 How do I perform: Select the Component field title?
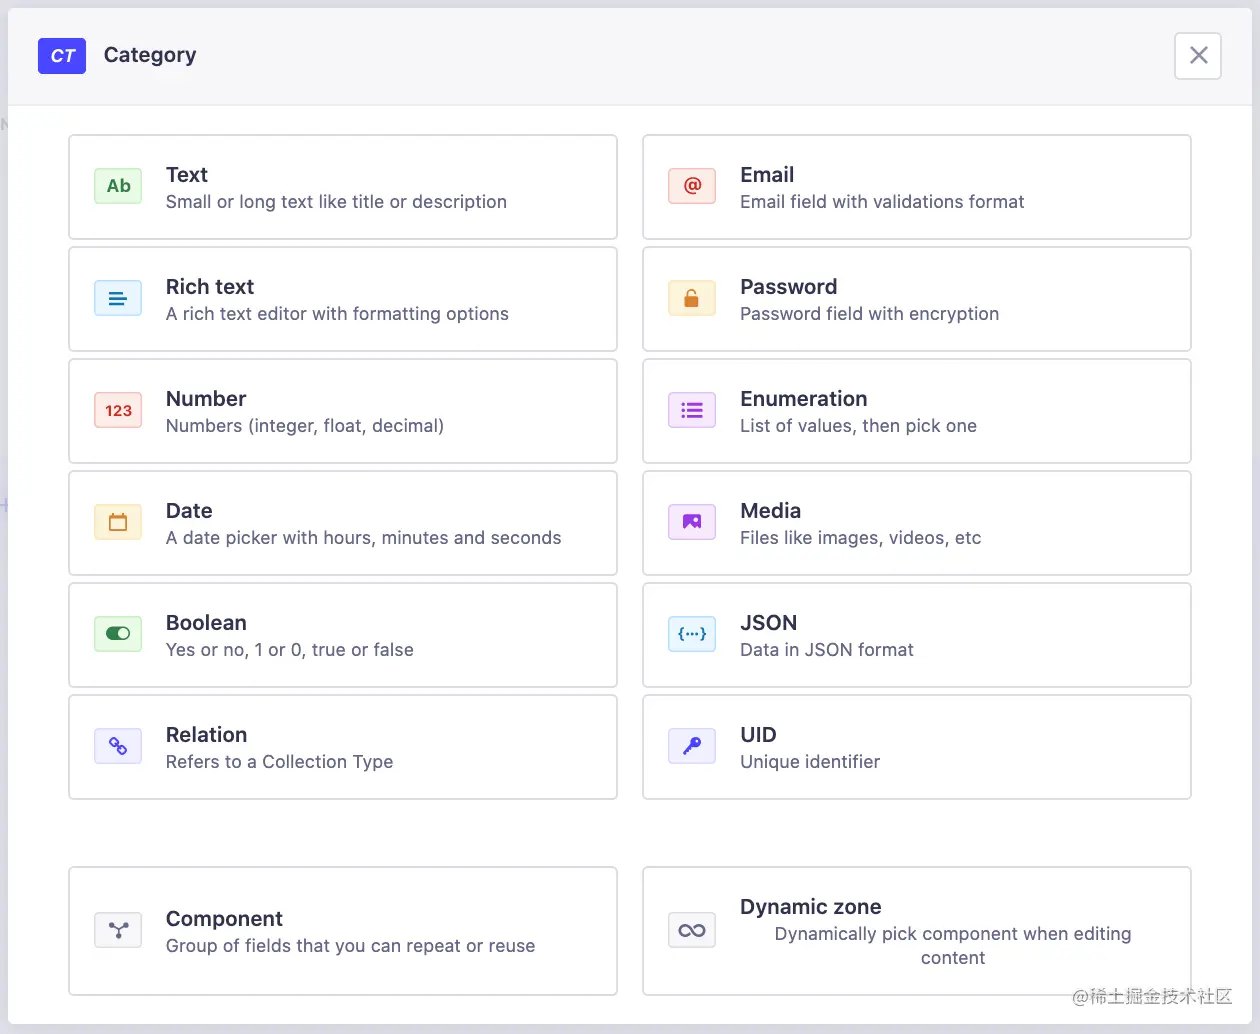[x=224, y=919]
